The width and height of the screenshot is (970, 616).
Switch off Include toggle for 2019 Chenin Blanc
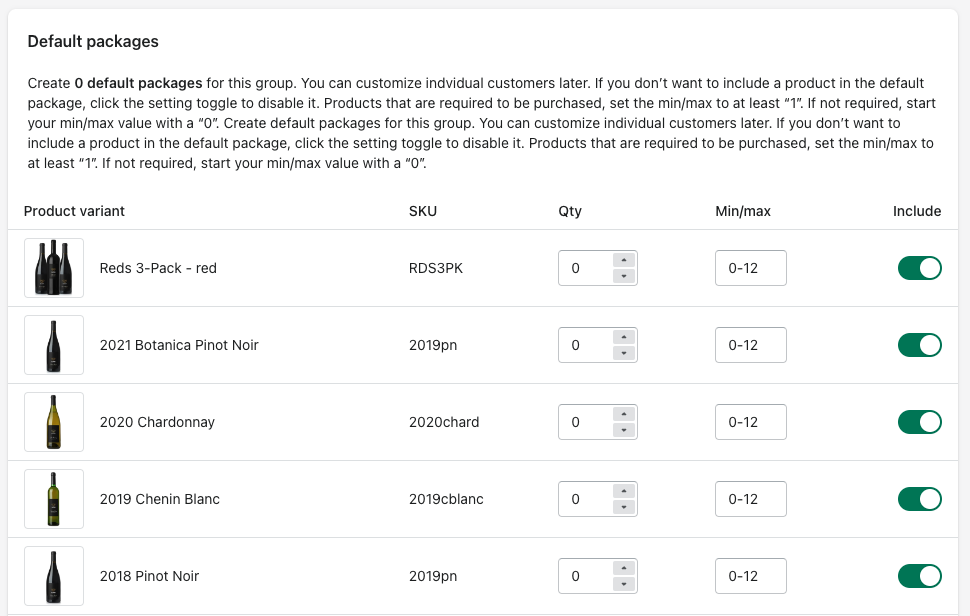point(919,499)
